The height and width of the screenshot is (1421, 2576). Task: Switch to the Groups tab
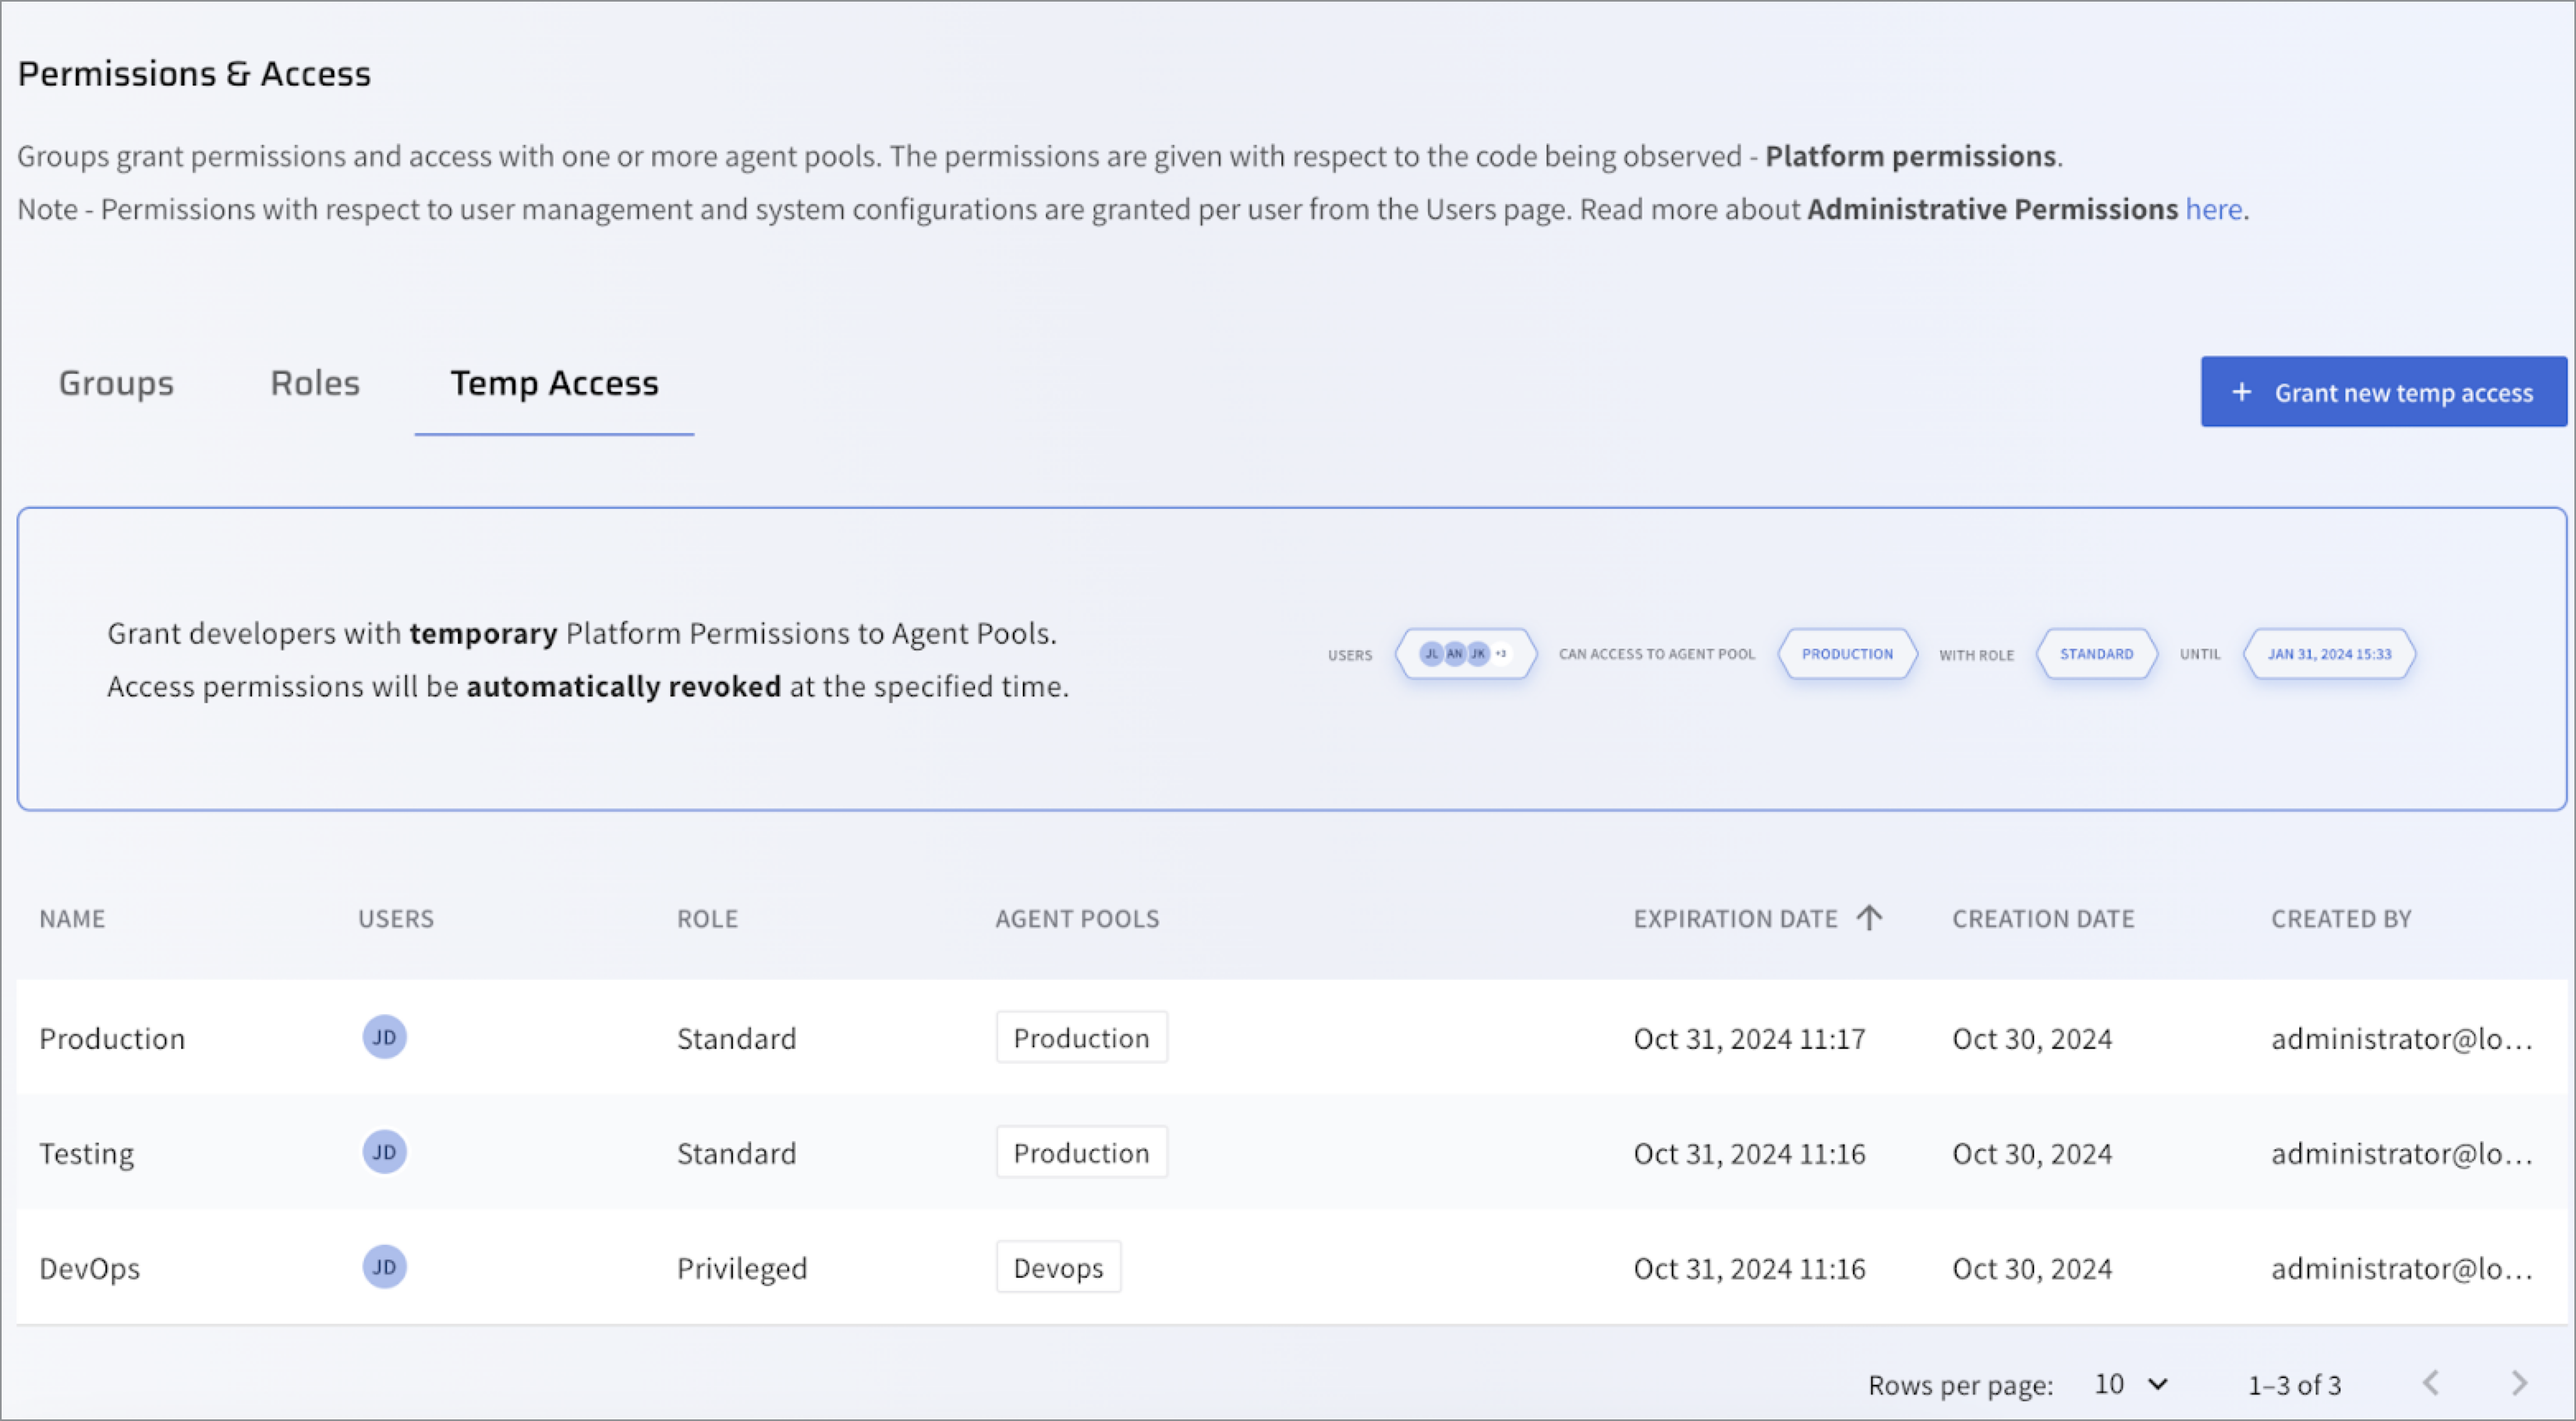116,384
